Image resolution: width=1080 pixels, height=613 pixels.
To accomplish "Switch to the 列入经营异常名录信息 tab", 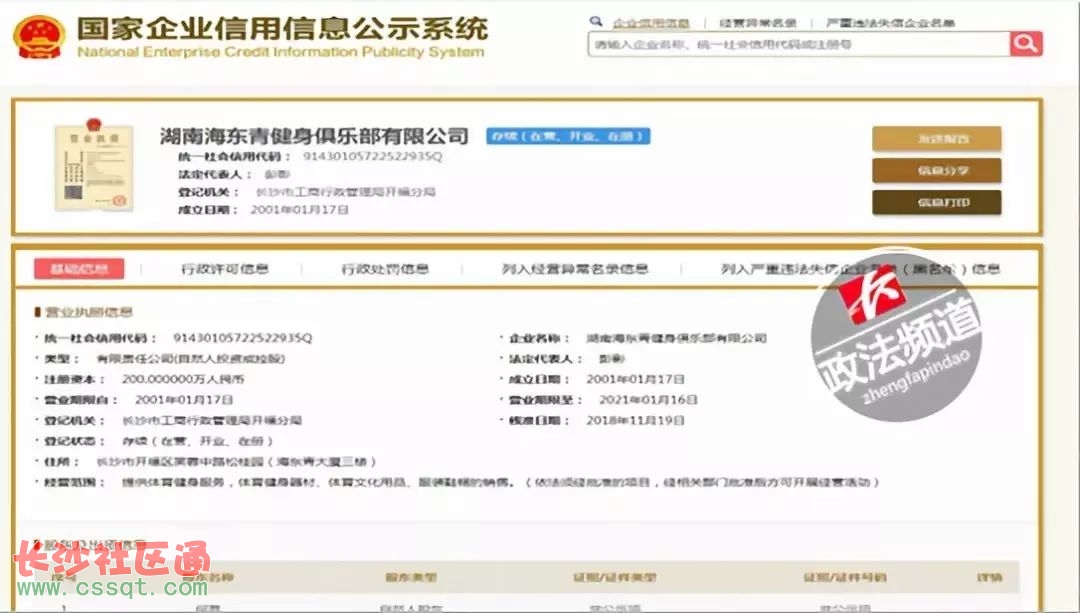I will (x=575, y=269).
